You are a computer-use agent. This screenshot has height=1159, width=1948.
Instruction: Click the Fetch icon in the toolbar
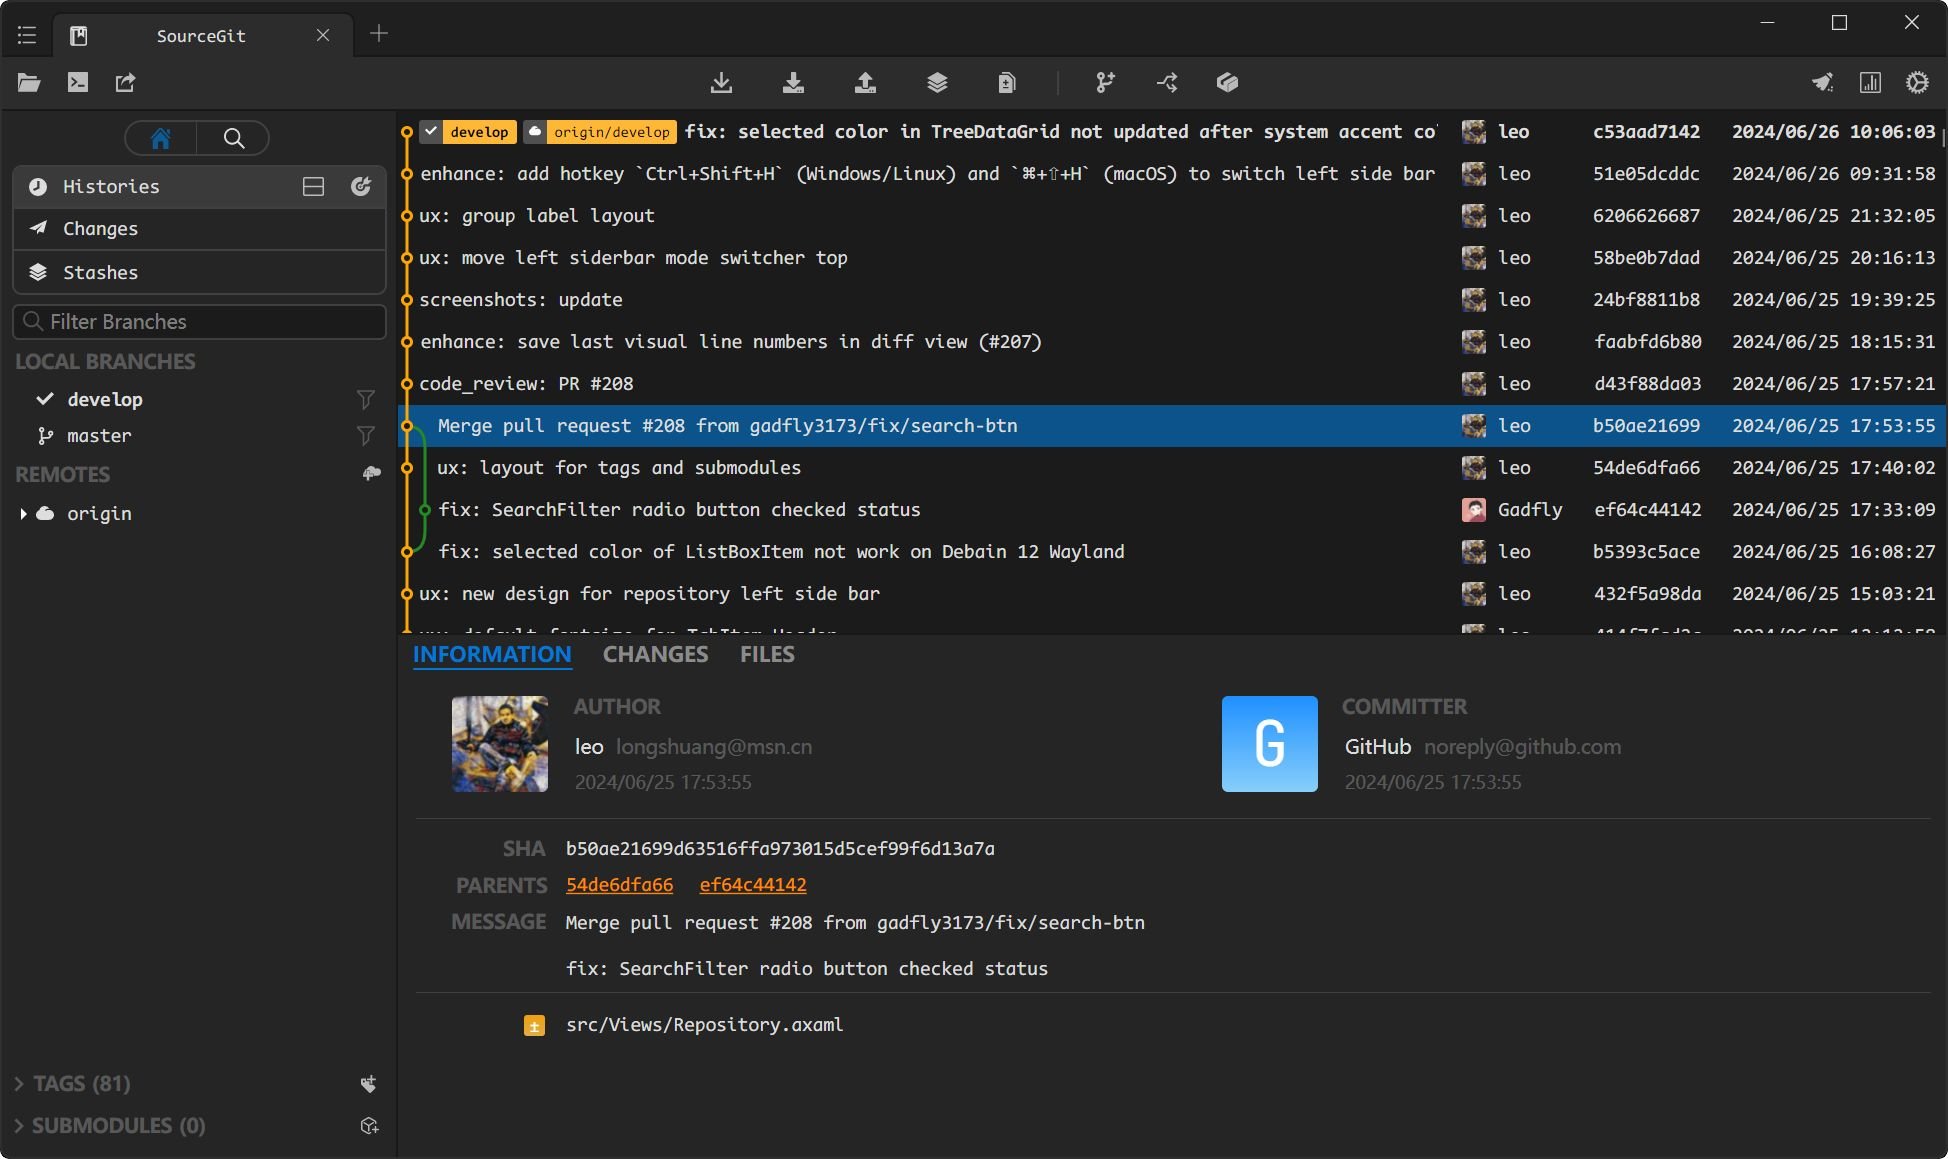pyautogui.click(x=722, y=83)
